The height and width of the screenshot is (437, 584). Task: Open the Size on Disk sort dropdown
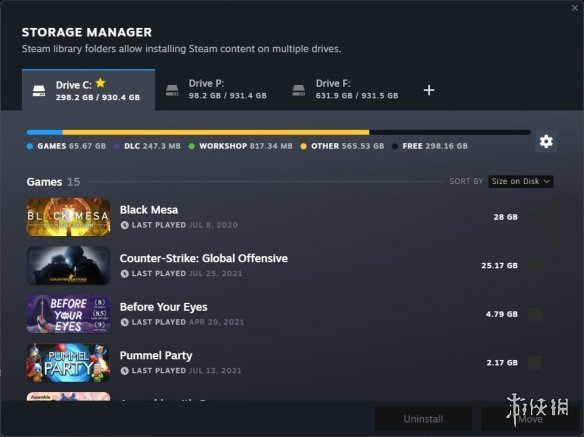521,181
